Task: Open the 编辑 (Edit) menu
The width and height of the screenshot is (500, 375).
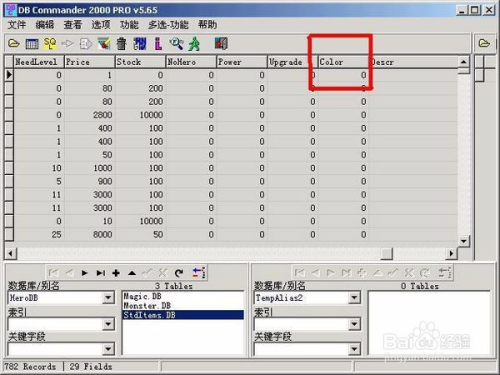Action: pos(45,25)
